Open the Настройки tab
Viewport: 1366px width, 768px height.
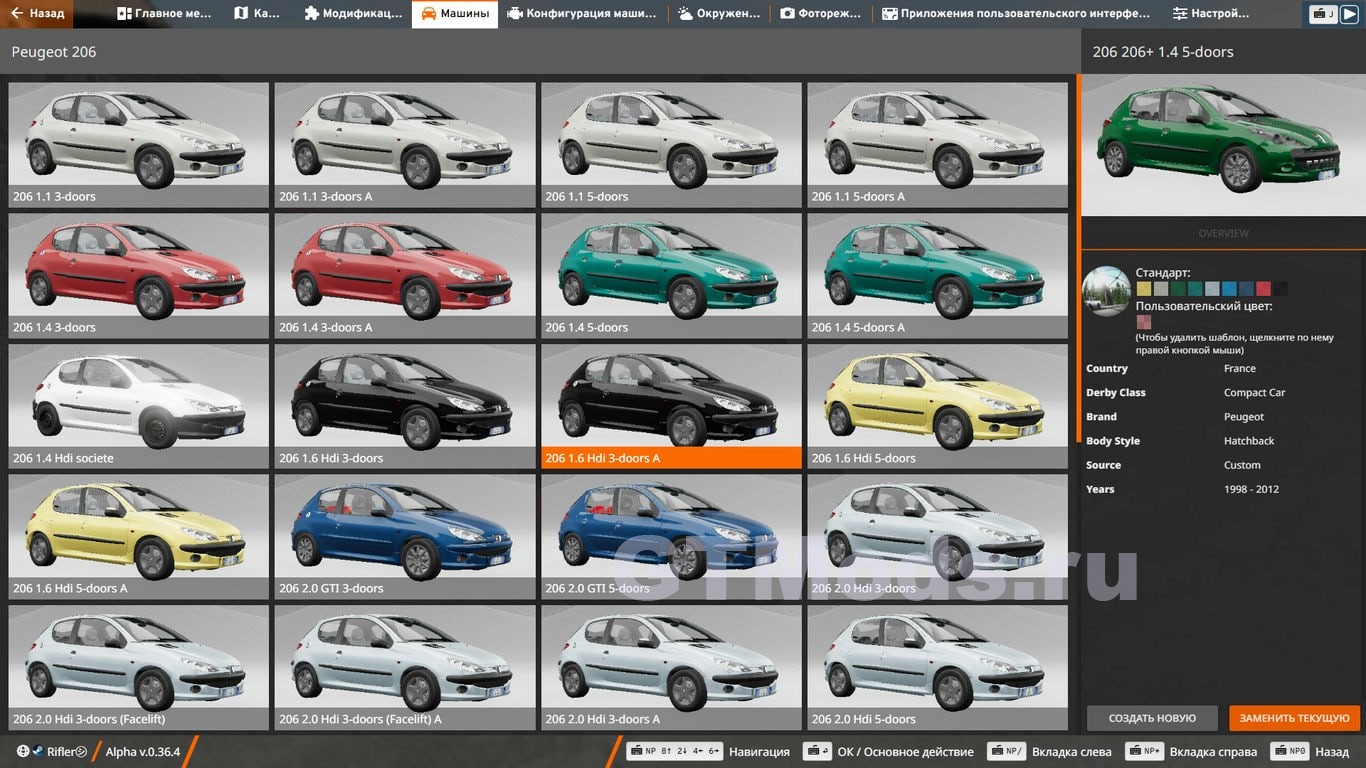tap(1211, 14)
